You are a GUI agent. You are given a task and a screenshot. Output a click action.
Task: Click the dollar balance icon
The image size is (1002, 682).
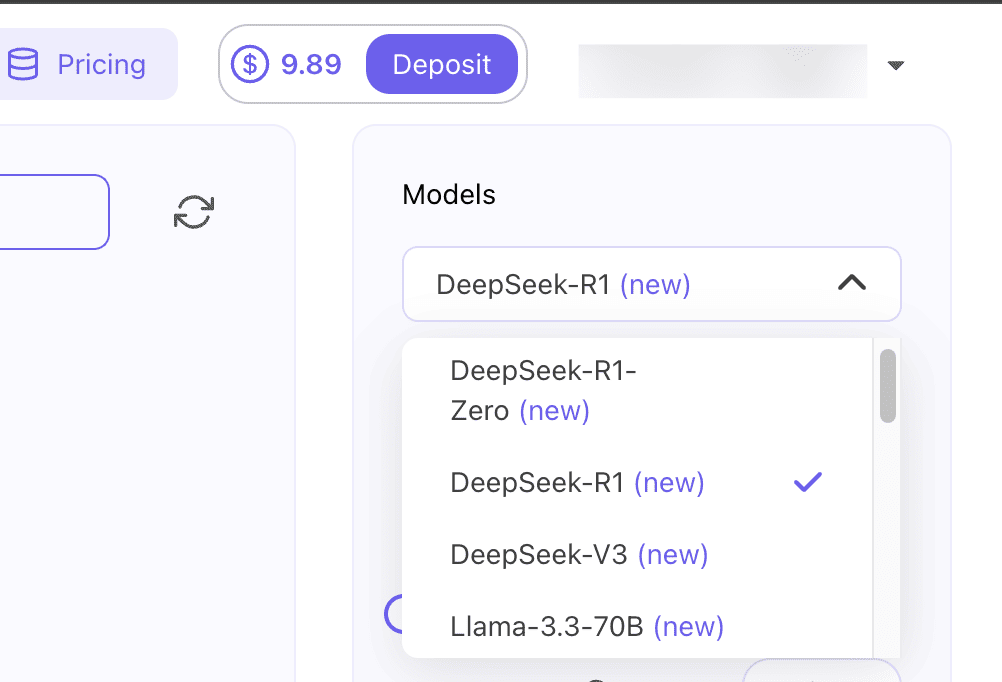click(250, 64)
